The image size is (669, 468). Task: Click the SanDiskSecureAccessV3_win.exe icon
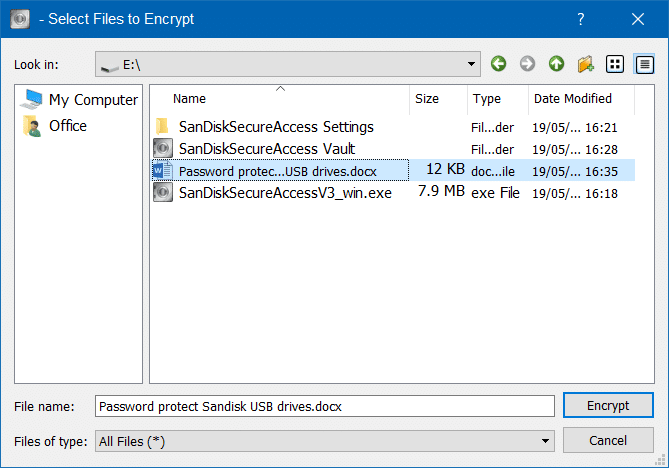pos(163,192)
